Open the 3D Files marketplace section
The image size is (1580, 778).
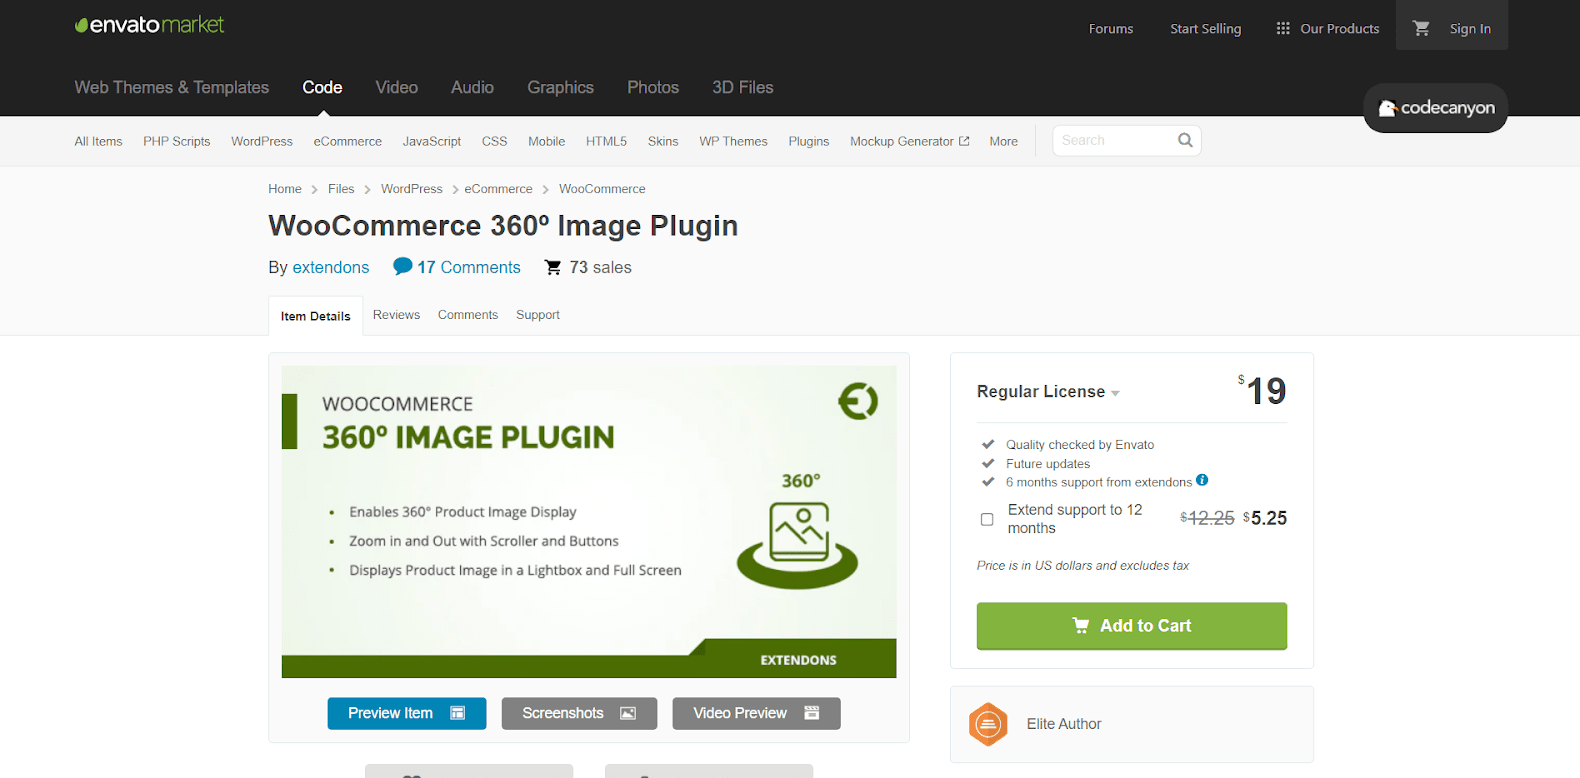tap(743, 88)
